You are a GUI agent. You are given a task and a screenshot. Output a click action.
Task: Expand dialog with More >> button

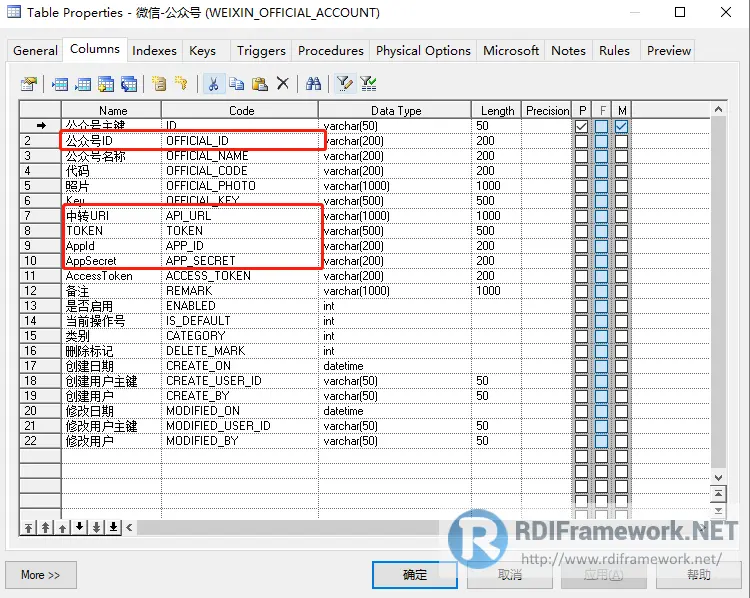pyautogui.click(x=41, y=575)
